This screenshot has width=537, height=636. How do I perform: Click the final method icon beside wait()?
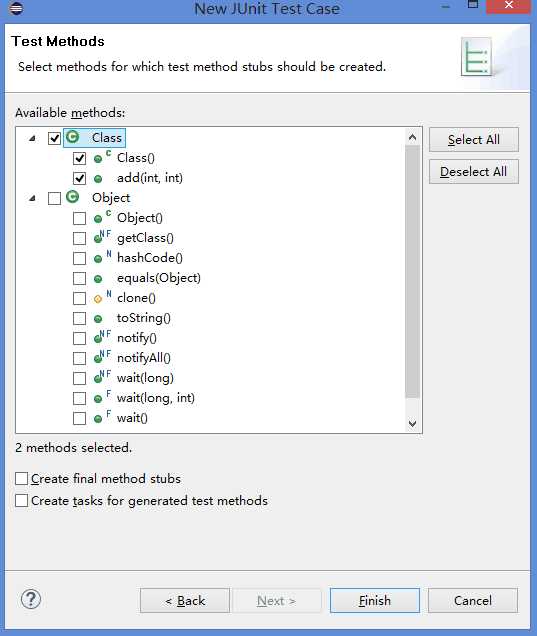[x=102, y=417]
